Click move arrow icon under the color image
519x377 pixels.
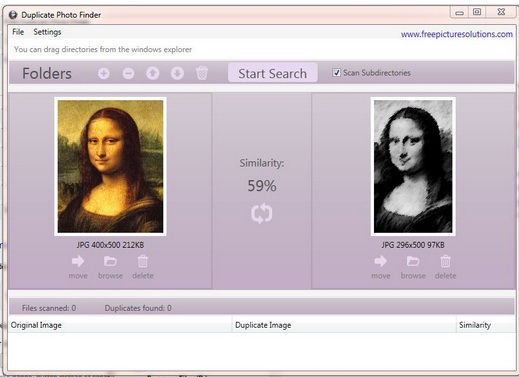78,261
